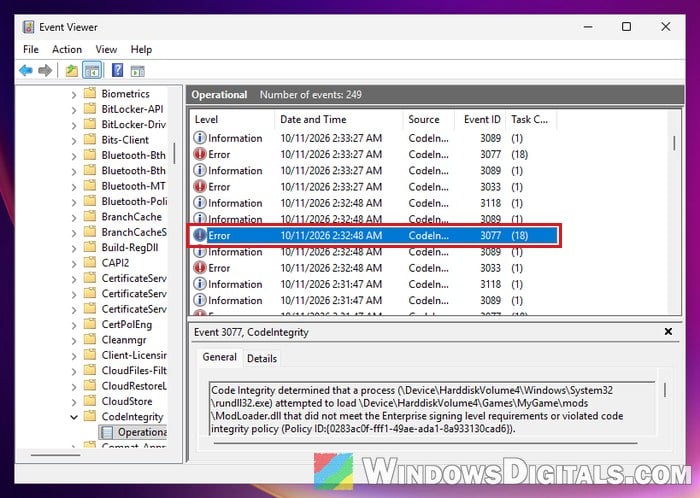Select the Bluetooth-MTPEnum tree item

click(133, 186)
